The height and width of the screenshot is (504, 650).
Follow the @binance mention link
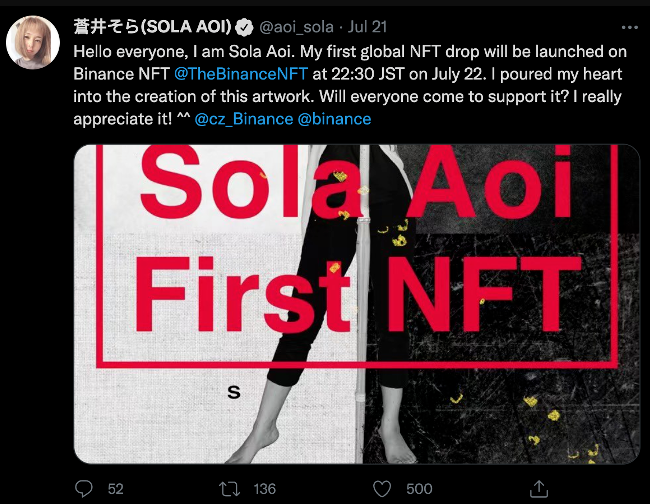click(334, 119)
